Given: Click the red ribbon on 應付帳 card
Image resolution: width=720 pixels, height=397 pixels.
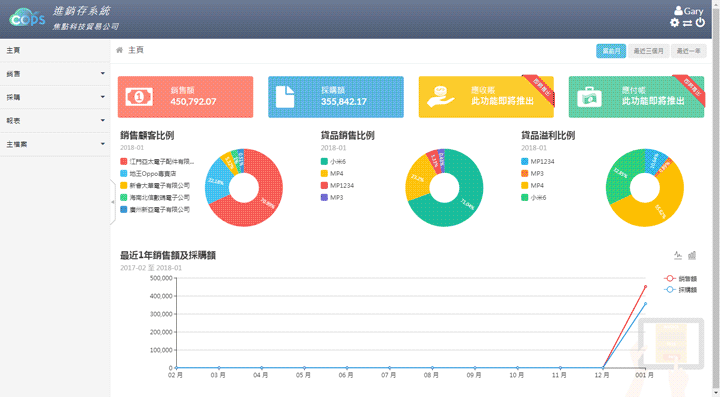Looking at the screenshot, I should (x=689, y=89).
